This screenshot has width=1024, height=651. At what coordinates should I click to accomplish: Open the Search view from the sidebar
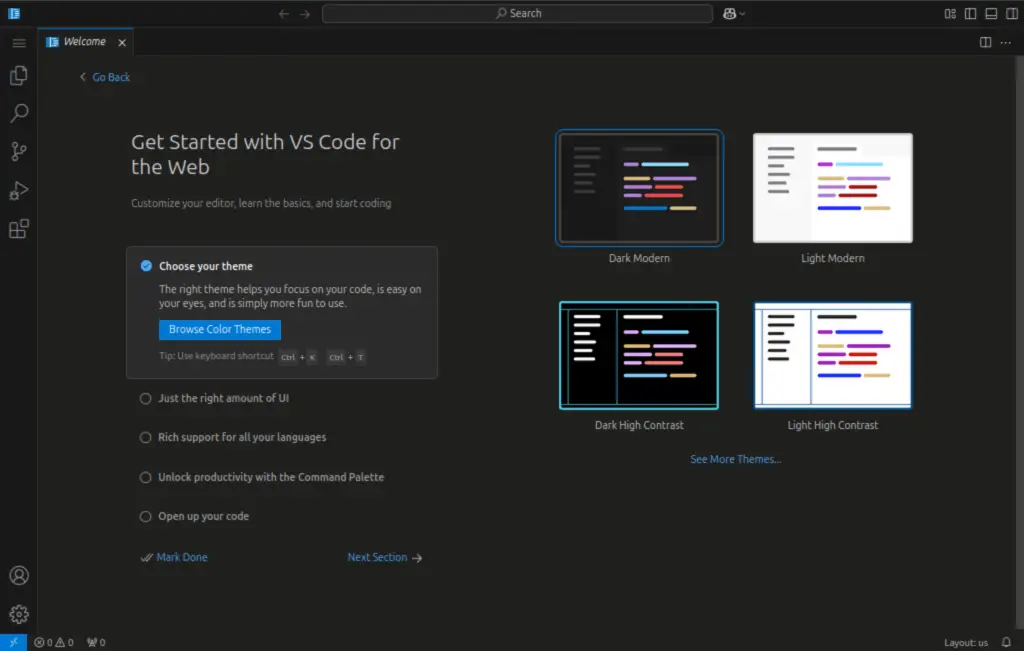point(18,113)
